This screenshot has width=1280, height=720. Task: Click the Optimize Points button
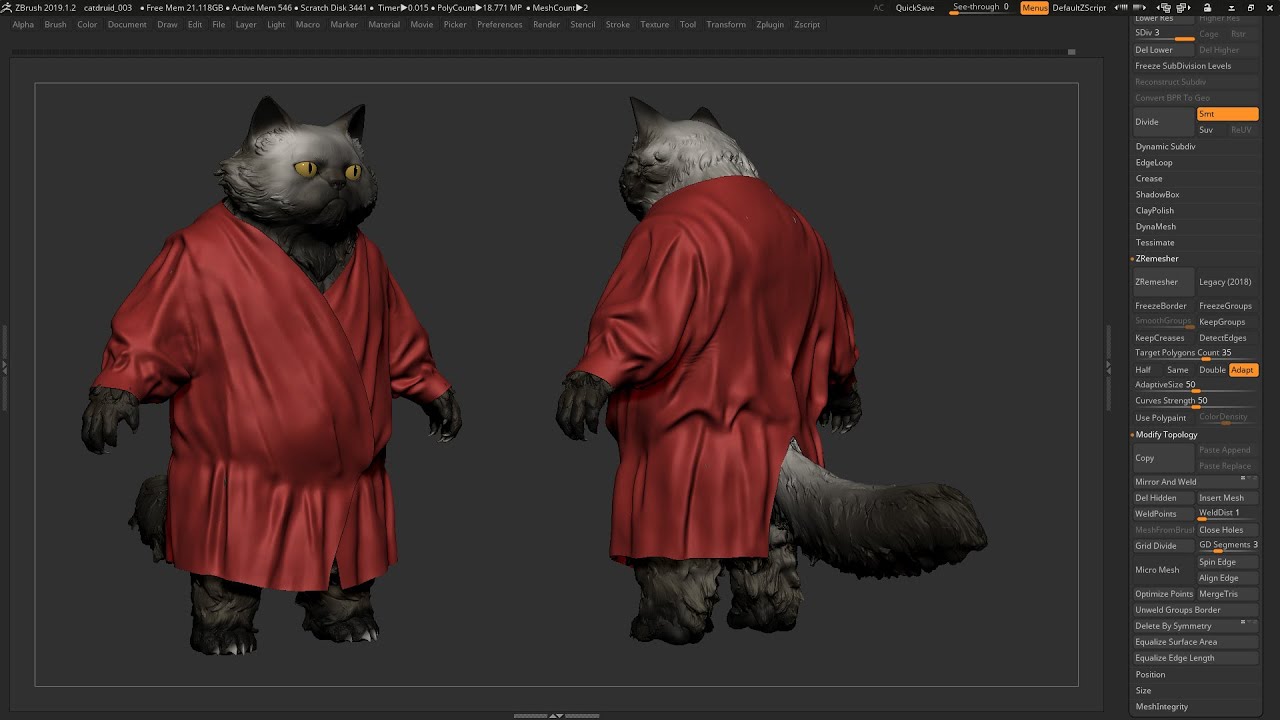pyautogui.click(x=1163, y=594)
